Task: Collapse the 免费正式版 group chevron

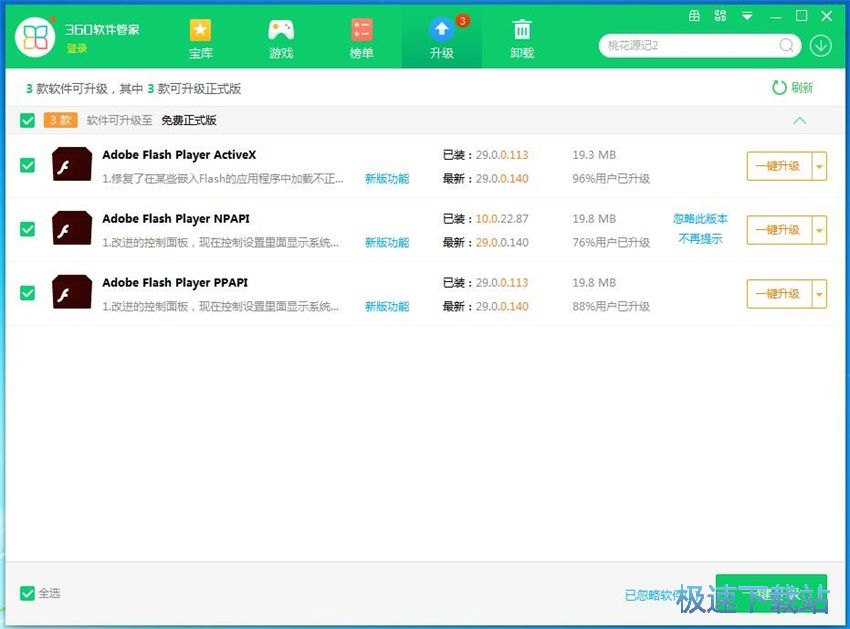Action: click(x=800, y=120)
